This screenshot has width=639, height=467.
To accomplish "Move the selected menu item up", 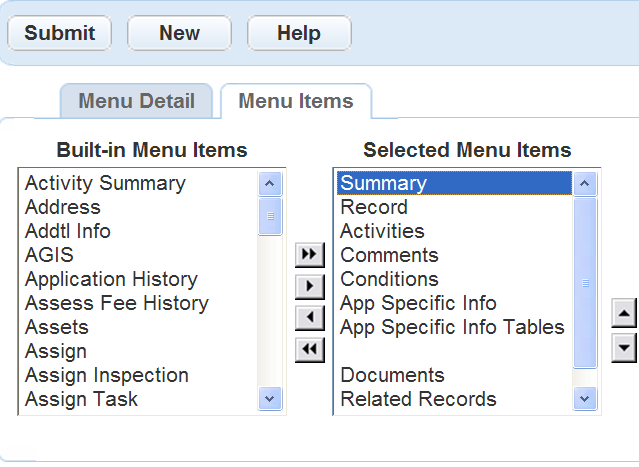I will 624,314.
